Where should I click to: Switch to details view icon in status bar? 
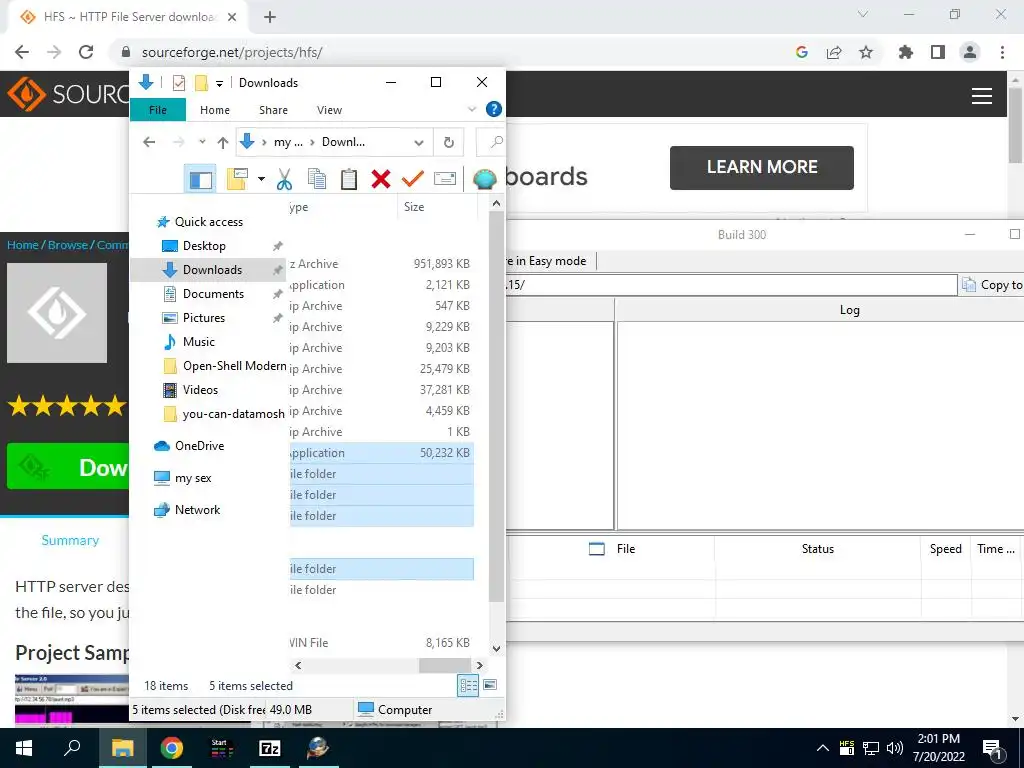point(468,685)
